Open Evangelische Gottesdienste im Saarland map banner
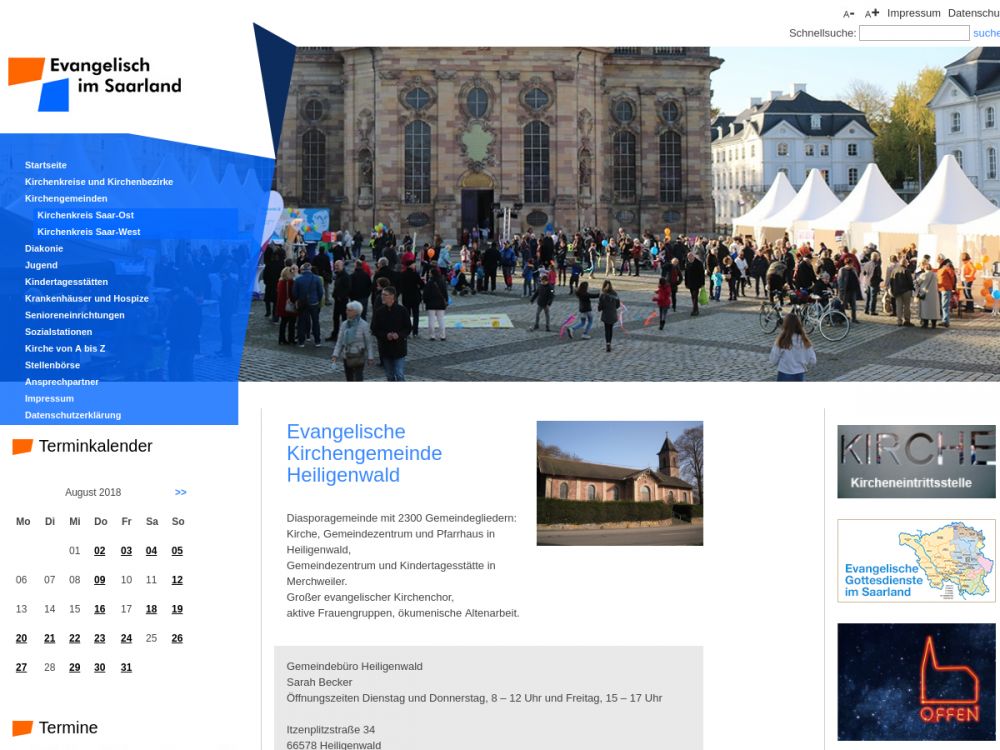The width and height of the screenshot is (1000, 750). [x=916, y=561]
